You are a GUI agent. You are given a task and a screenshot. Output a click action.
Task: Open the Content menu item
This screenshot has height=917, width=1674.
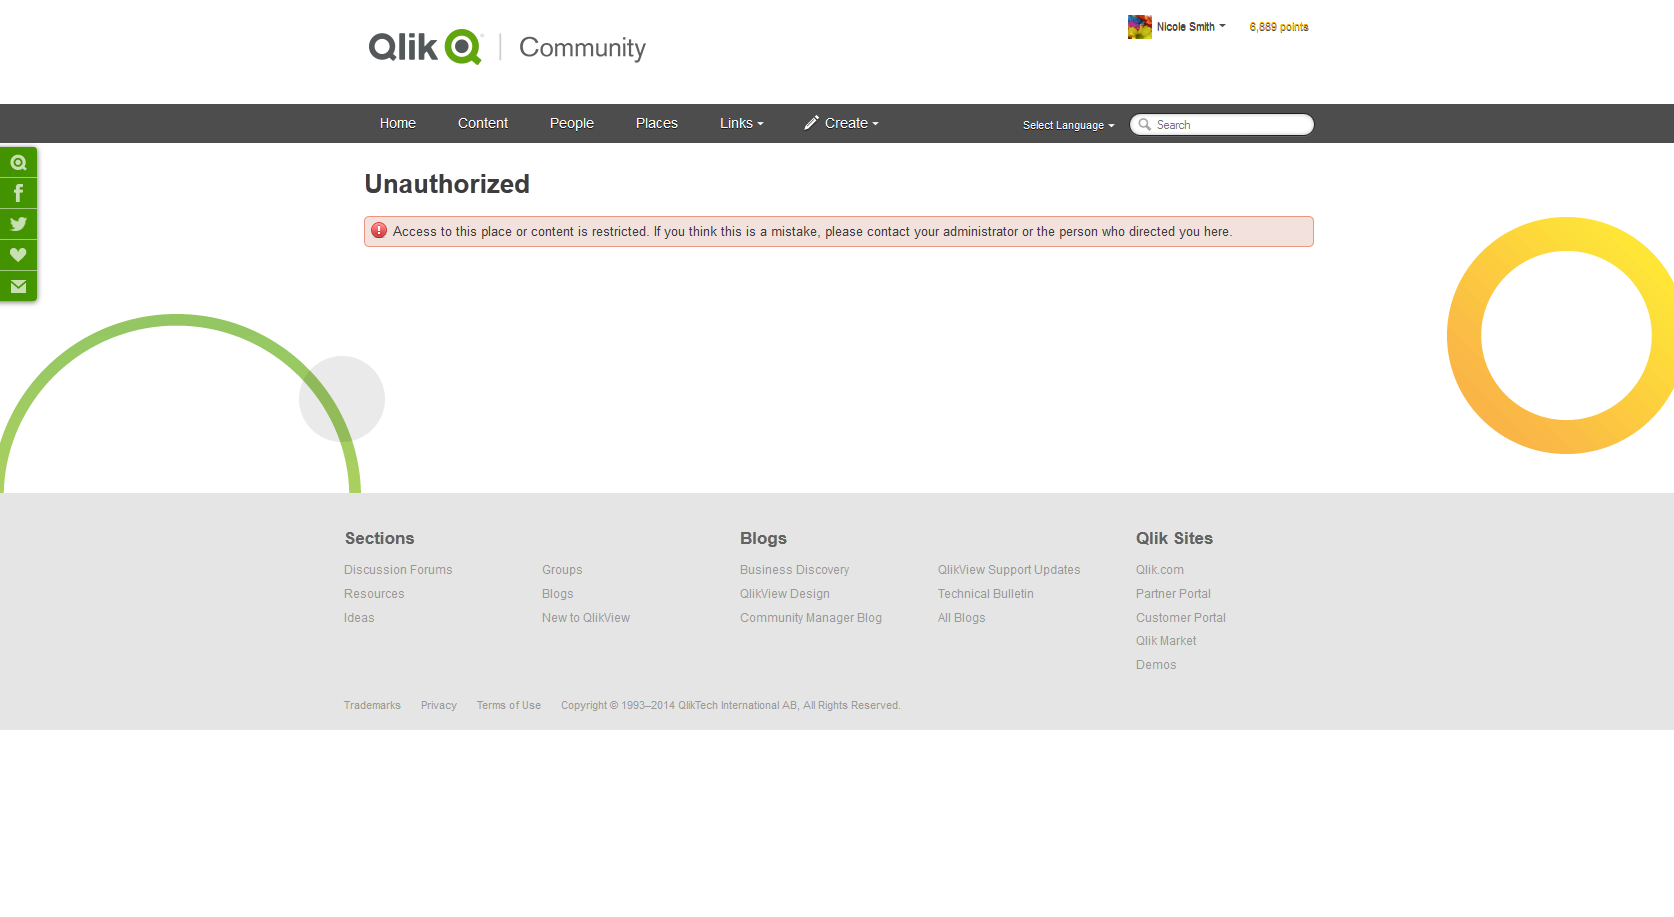click(x=483, y=123)
